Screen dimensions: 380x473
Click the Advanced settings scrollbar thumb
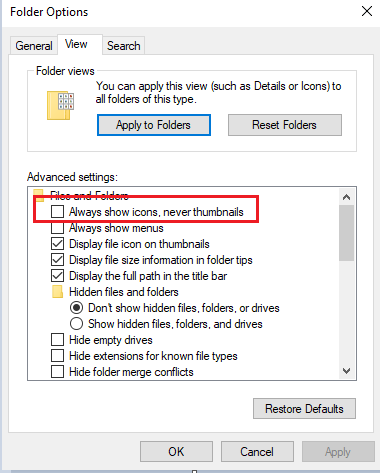click(x=347, y=233)
